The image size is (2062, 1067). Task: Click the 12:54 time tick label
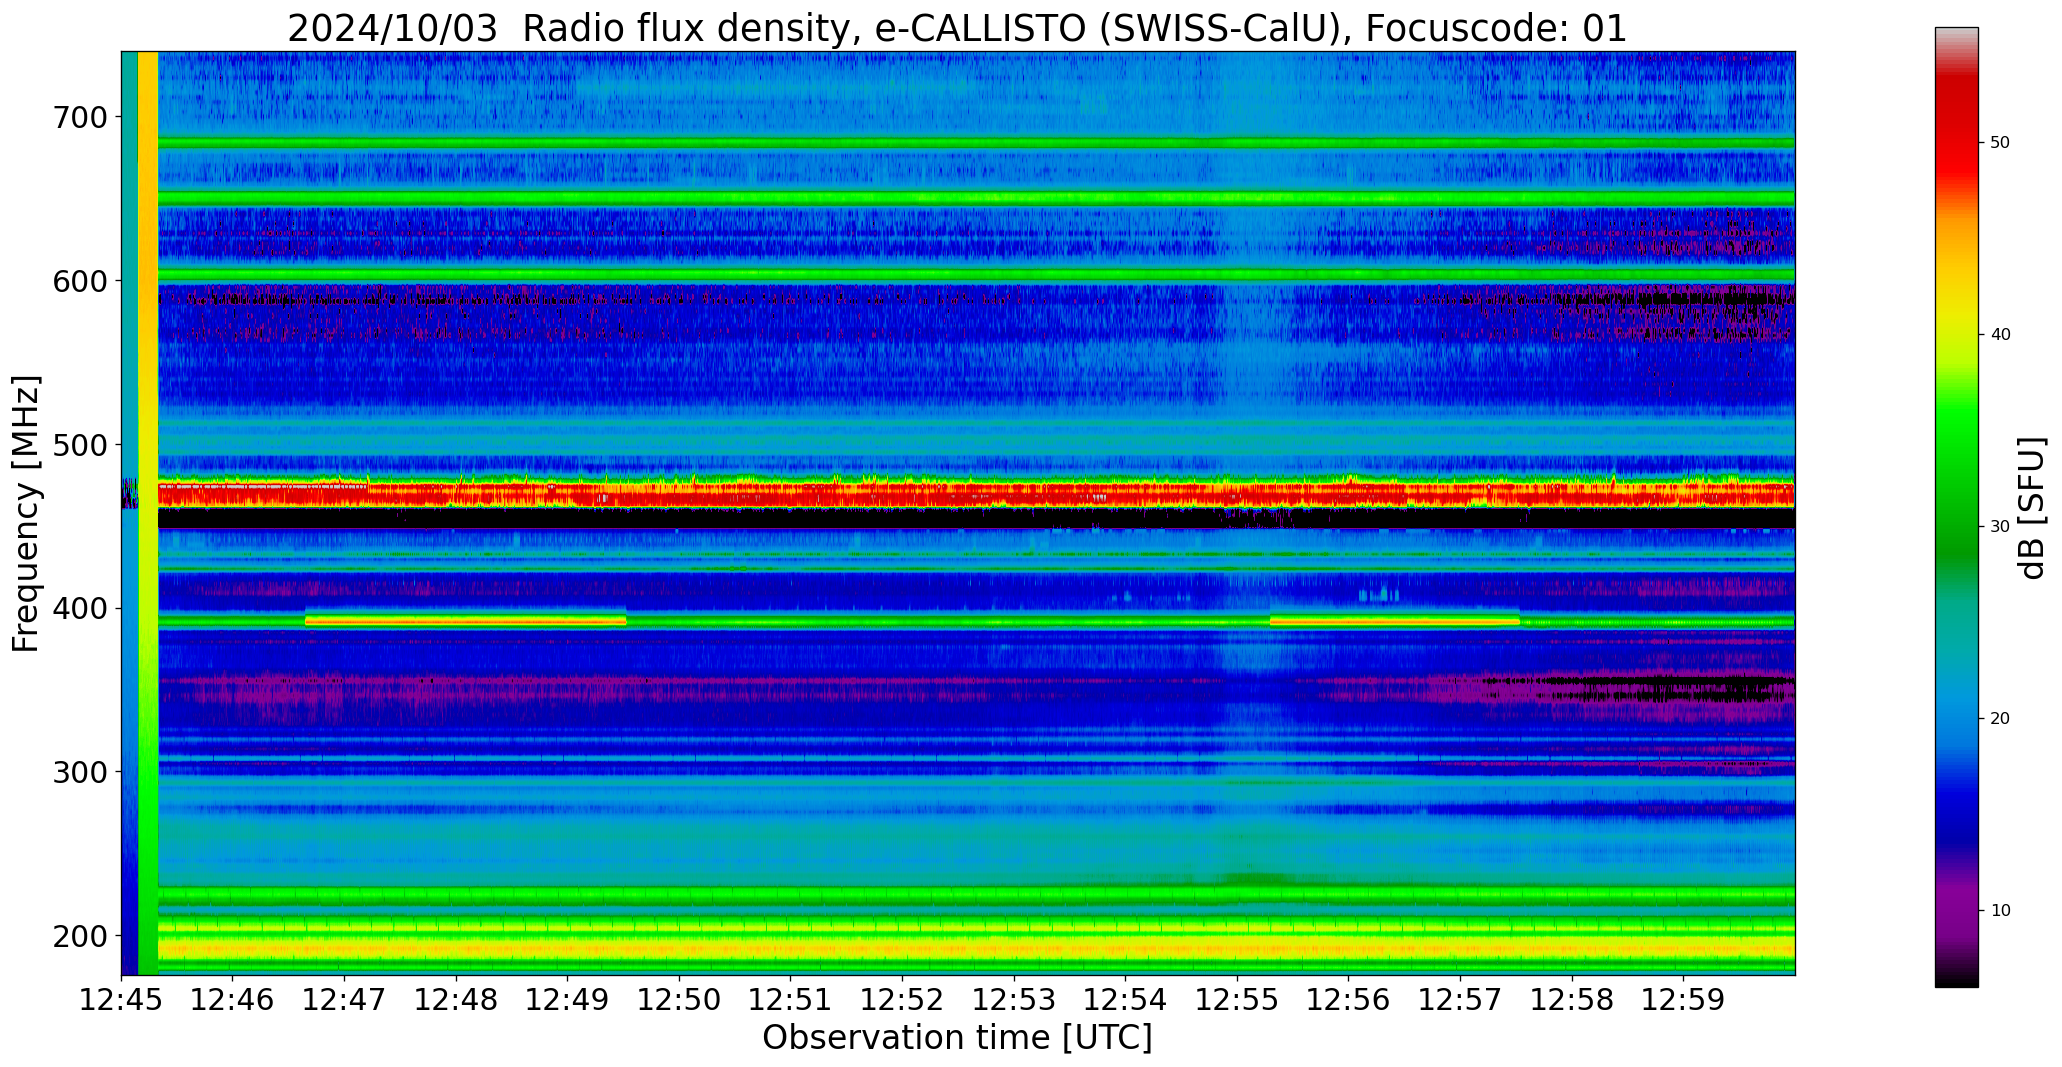click(1126, 1000)
